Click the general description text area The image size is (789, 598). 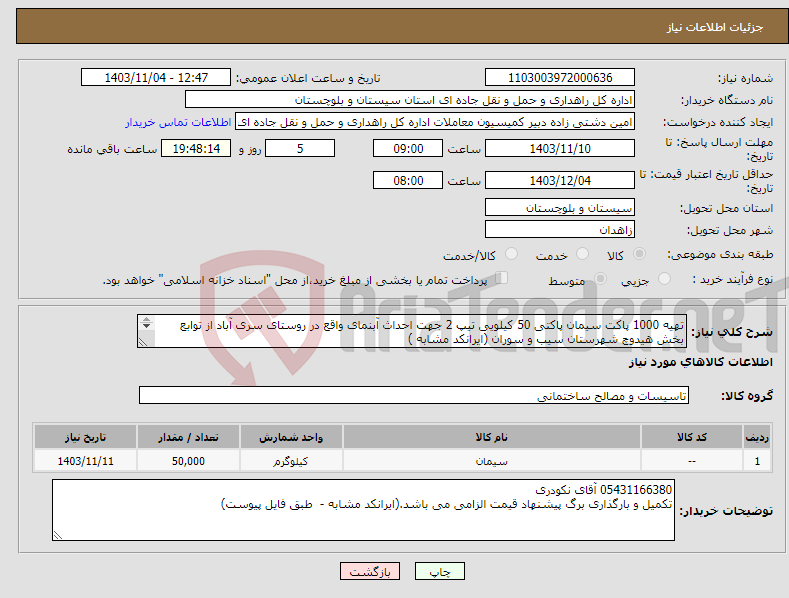tap(412, 331)
